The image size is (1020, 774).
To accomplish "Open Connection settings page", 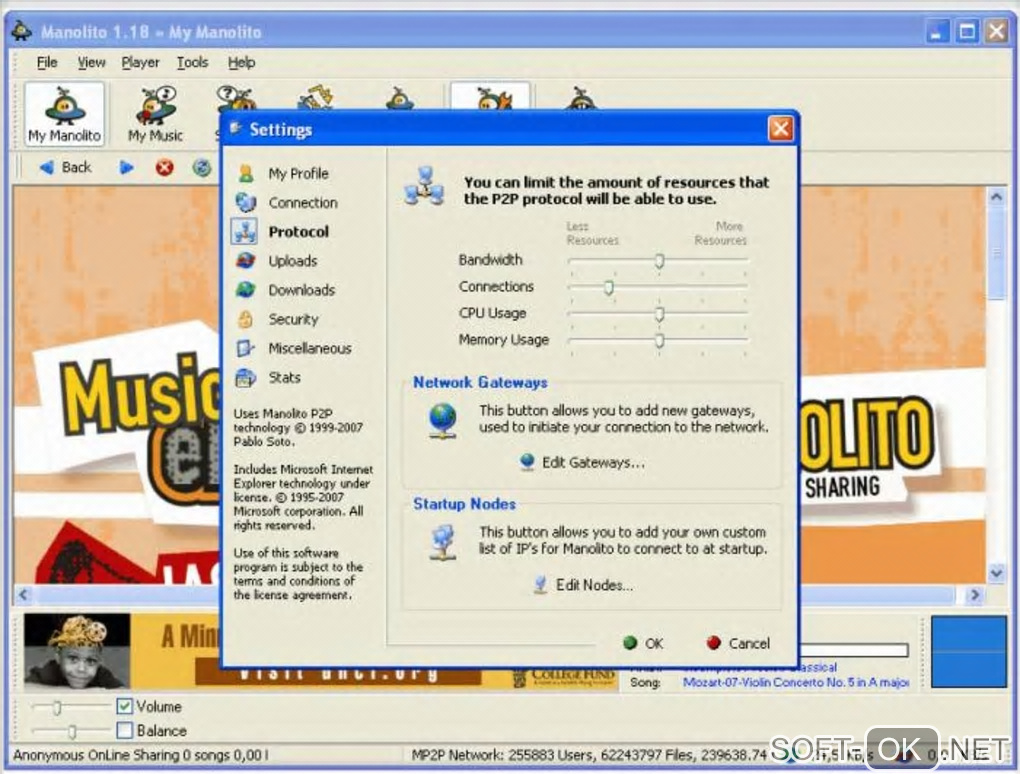I will [x=302, y=203].
